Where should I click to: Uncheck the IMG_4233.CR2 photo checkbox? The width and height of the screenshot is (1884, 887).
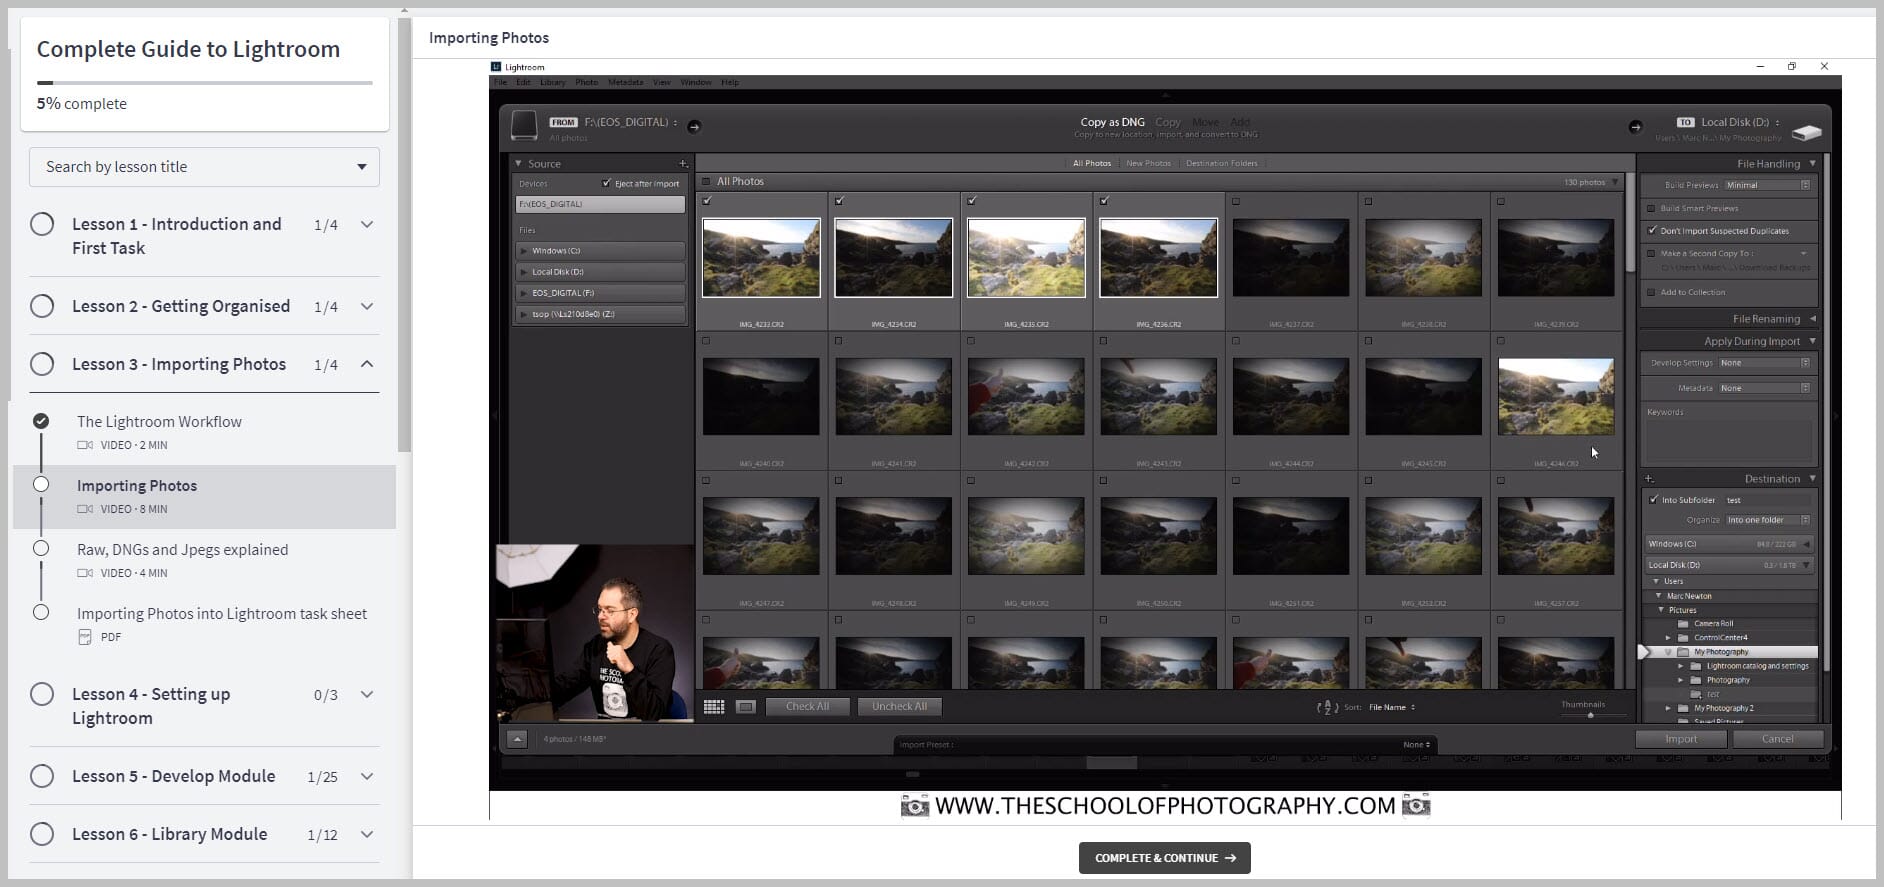click(707, 201)
